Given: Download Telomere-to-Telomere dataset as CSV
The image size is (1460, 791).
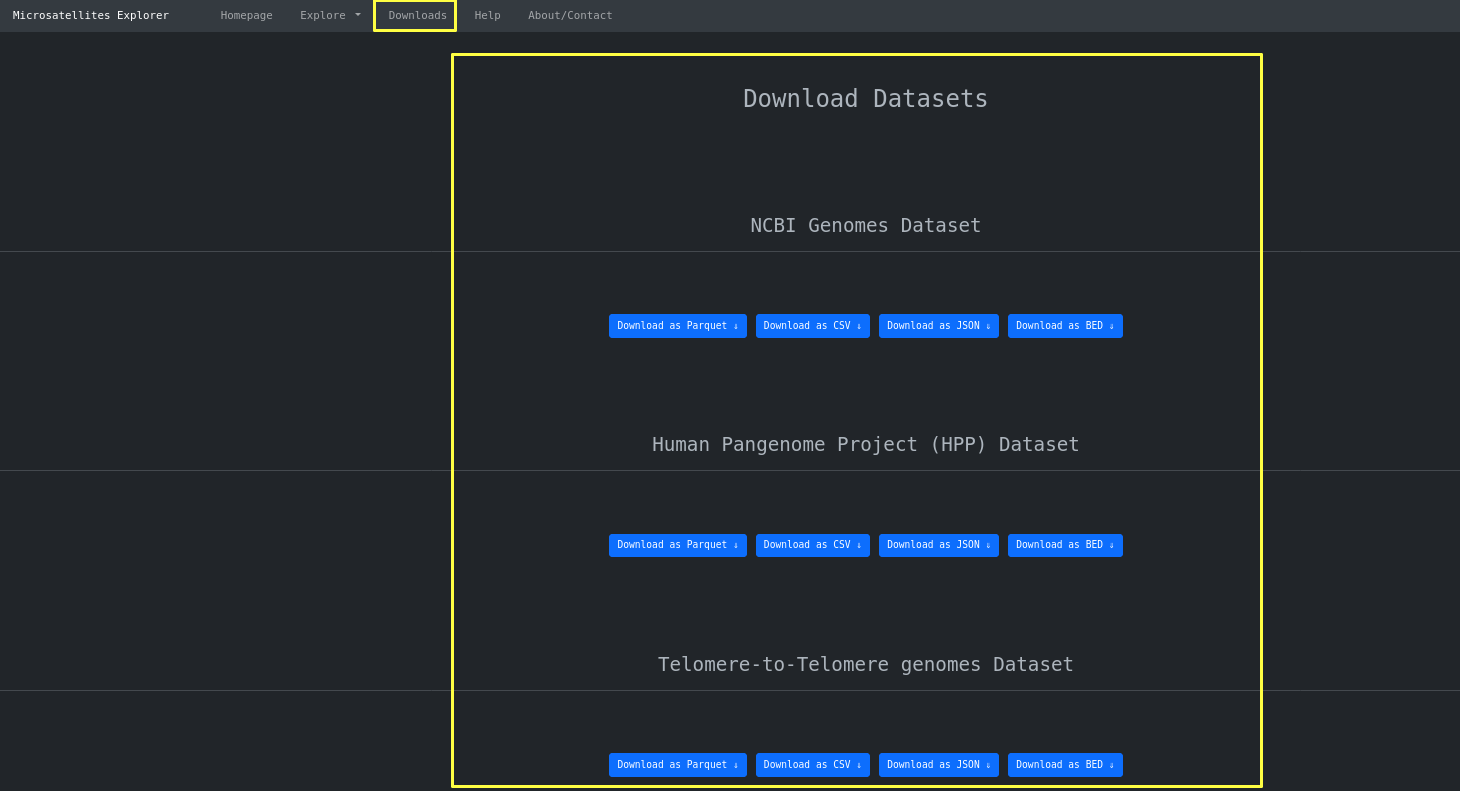Looking at the screenshot, I should click(x=812, y=765).
